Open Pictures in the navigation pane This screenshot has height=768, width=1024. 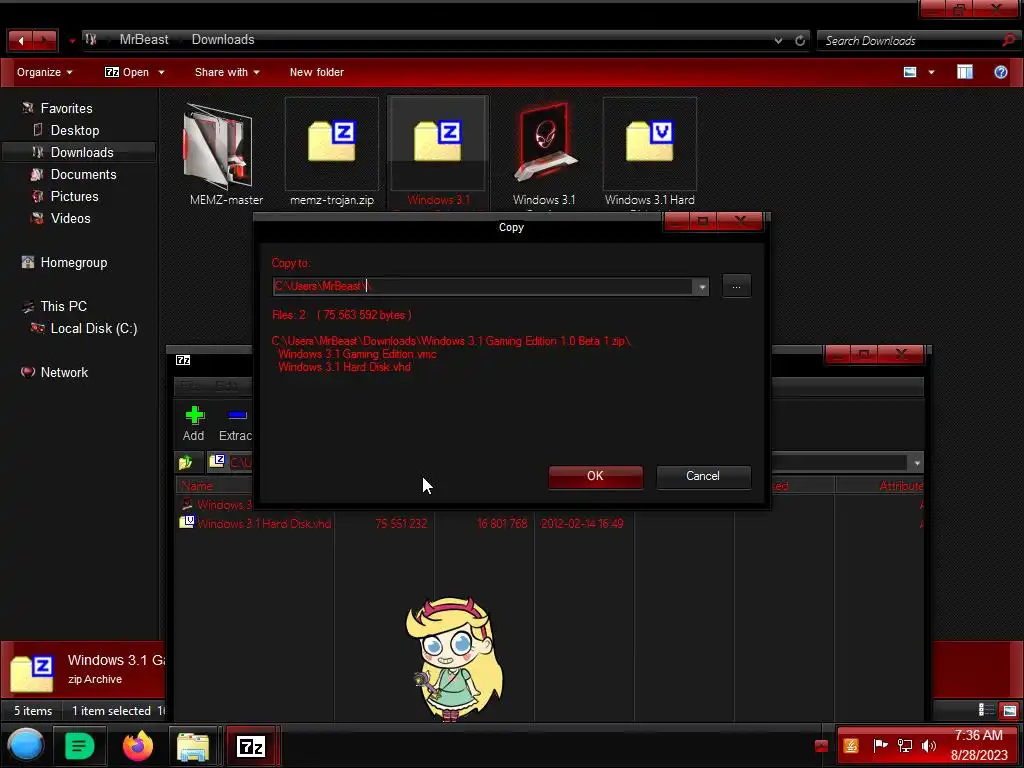coord(74,197)
